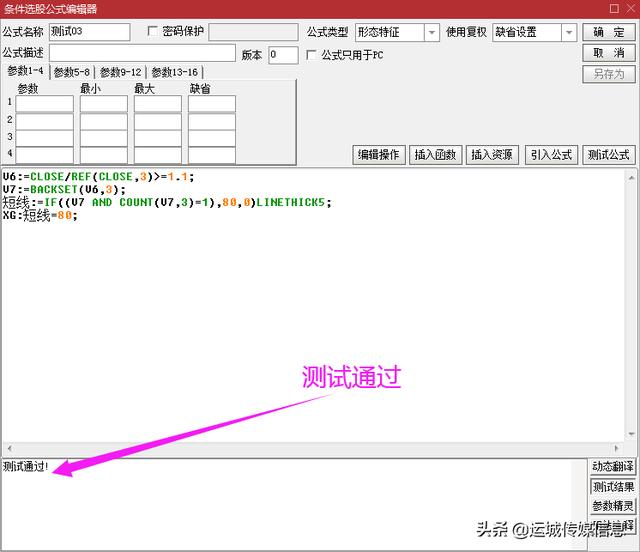
Task: Click parameter row 4 缺省 field
Action: coord(212,155)
